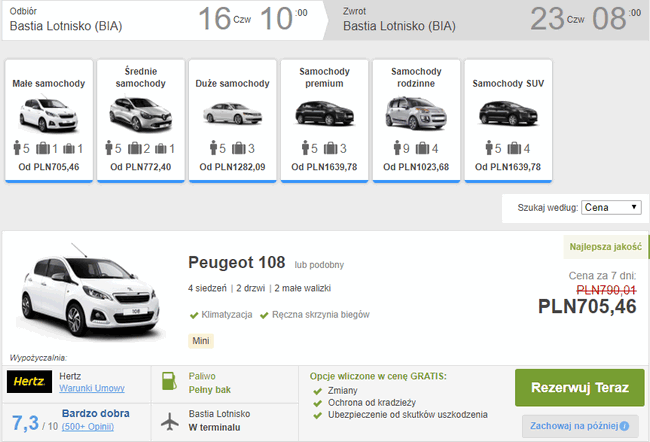Open the Szukaj według Cena dropdown
Viewport: 650px width, 442px height.
coord(611,207)
